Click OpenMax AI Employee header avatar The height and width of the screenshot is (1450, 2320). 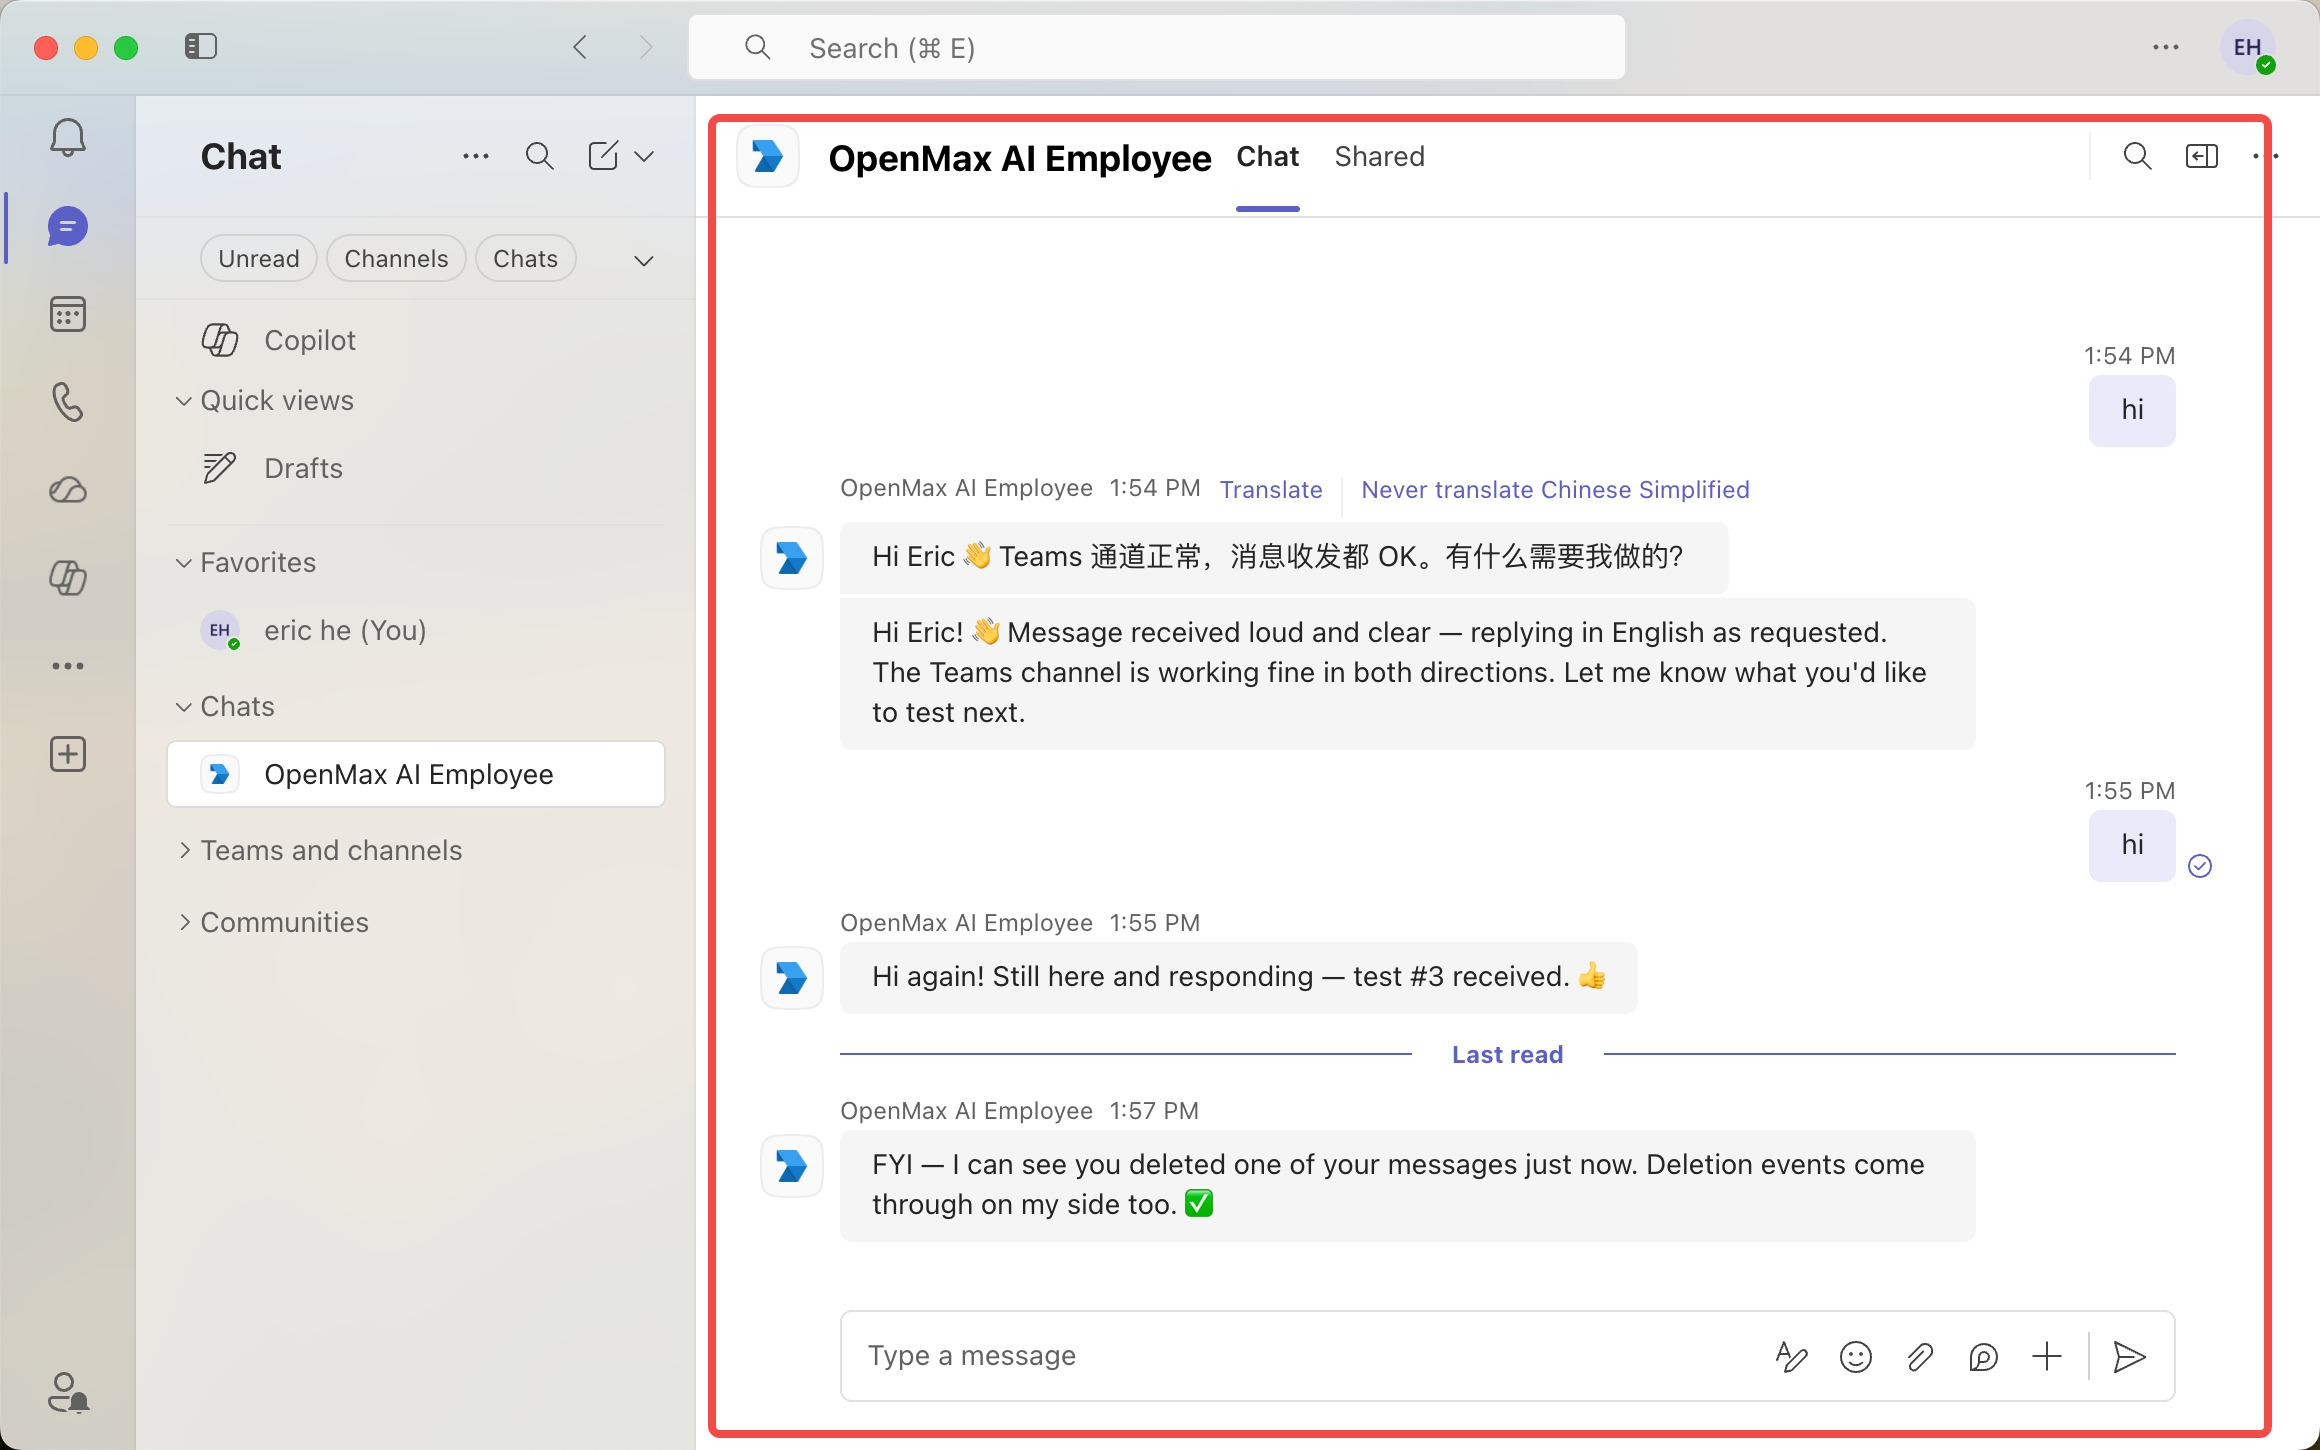[x=768, y=156]
